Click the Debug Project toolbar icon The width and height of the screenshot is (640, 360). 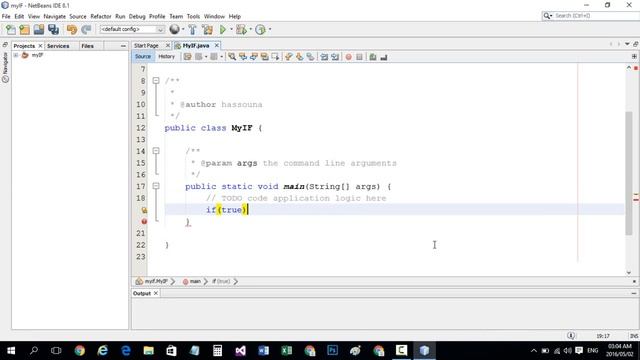coord(241,29)
